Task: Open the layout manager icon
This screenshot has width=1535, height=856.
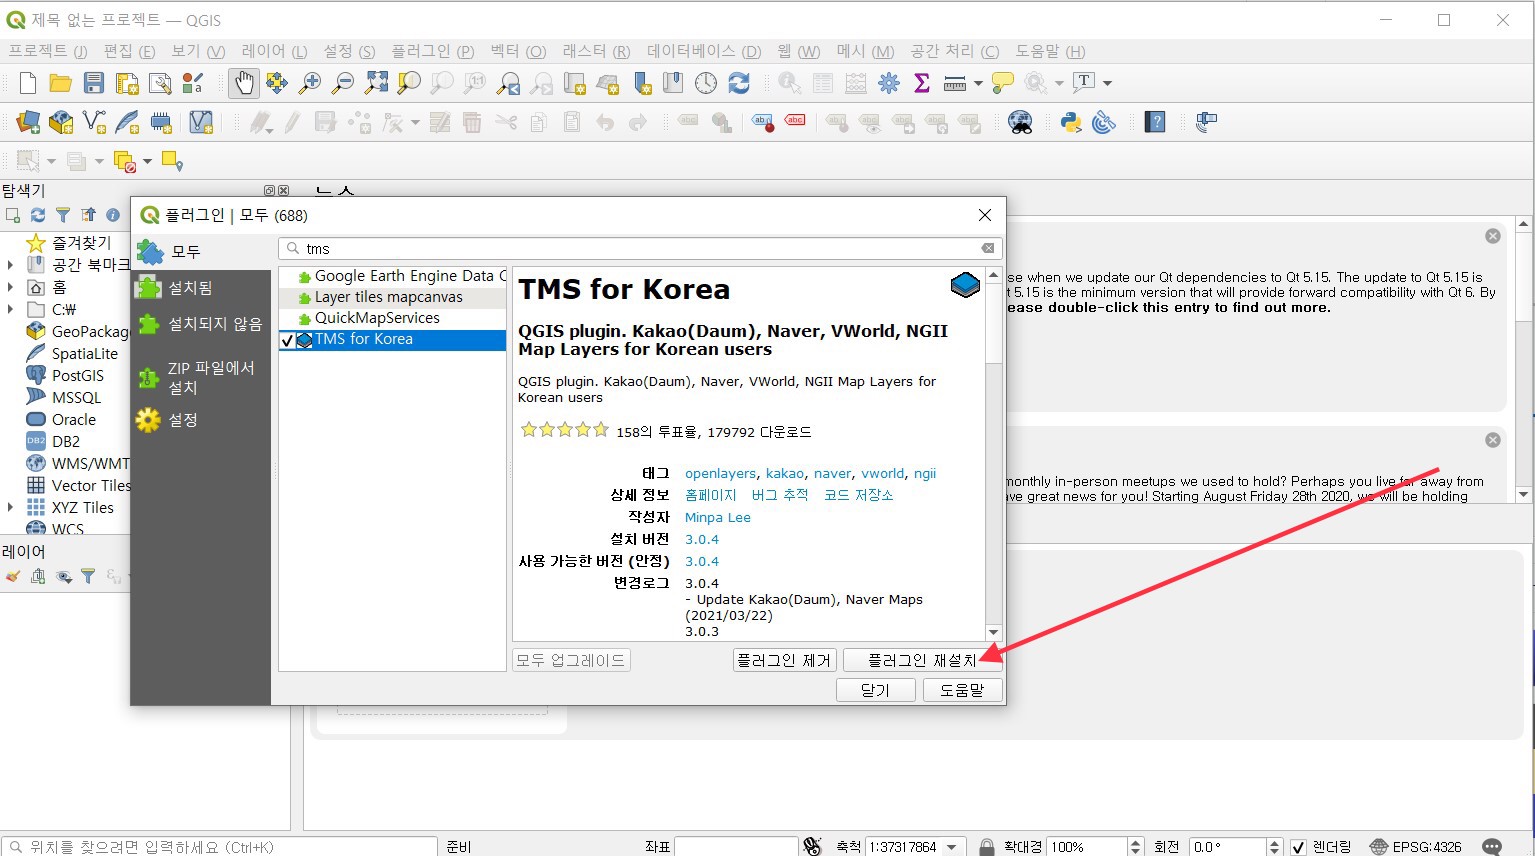Action: 160,83
